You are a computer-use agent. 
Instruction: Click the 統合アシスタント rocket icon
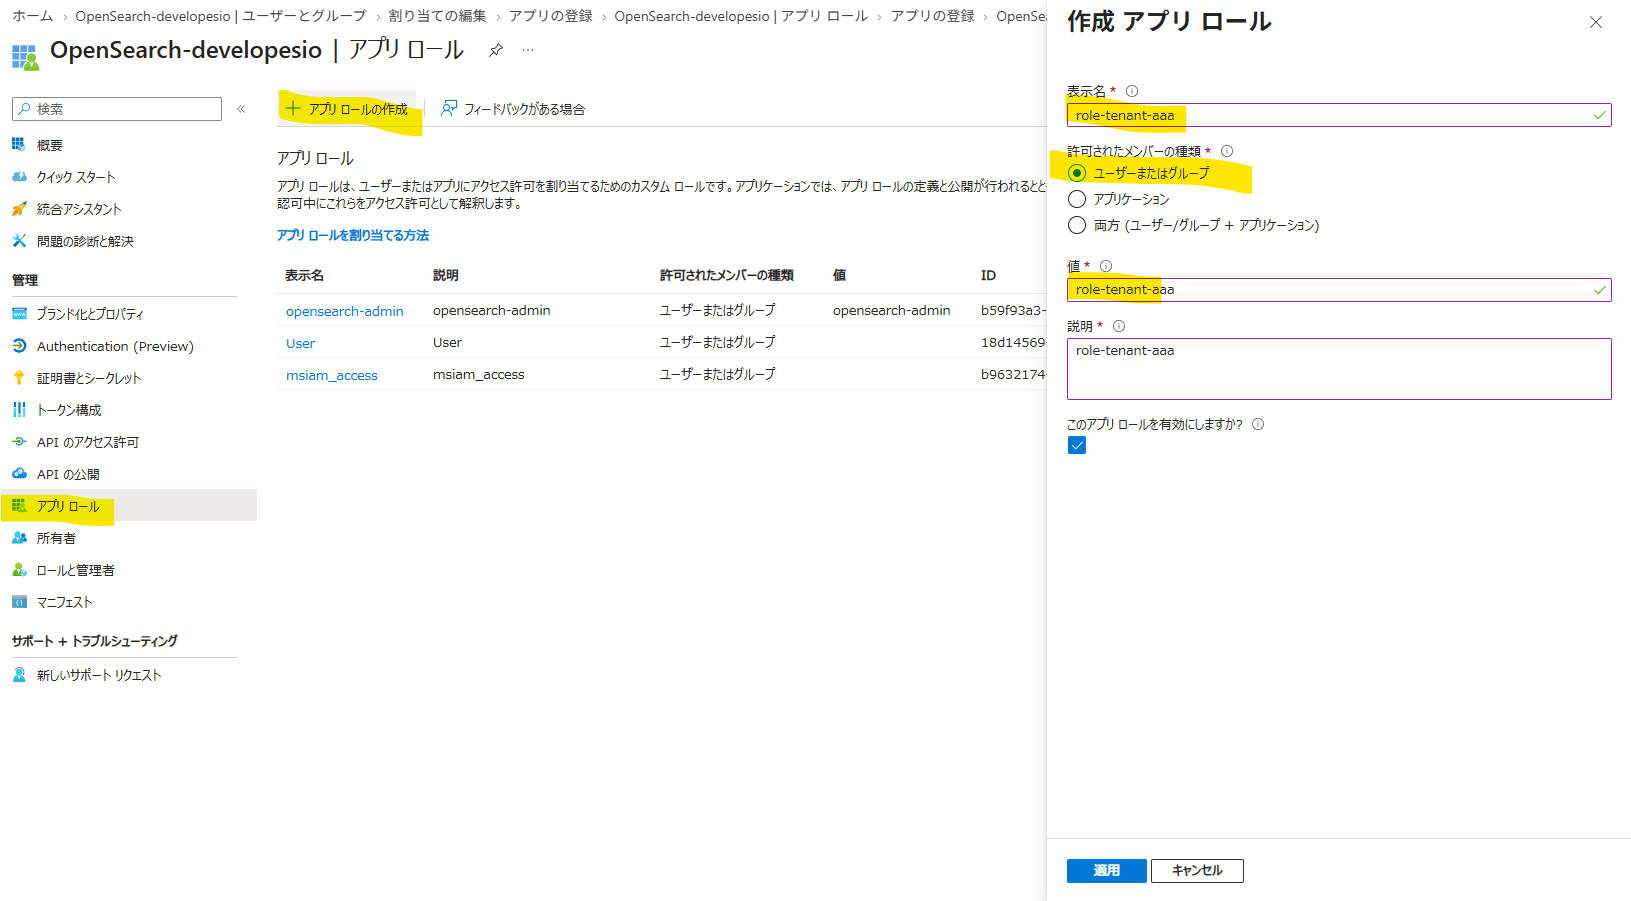click(19, 209)
